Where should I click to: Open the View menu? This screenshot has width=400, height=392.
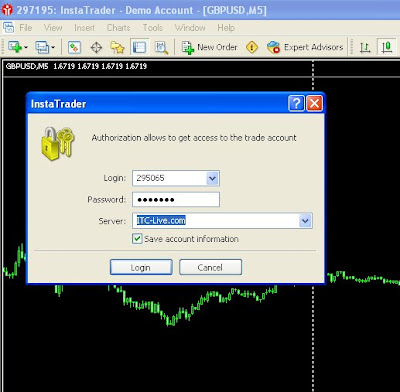click(53, 28)
